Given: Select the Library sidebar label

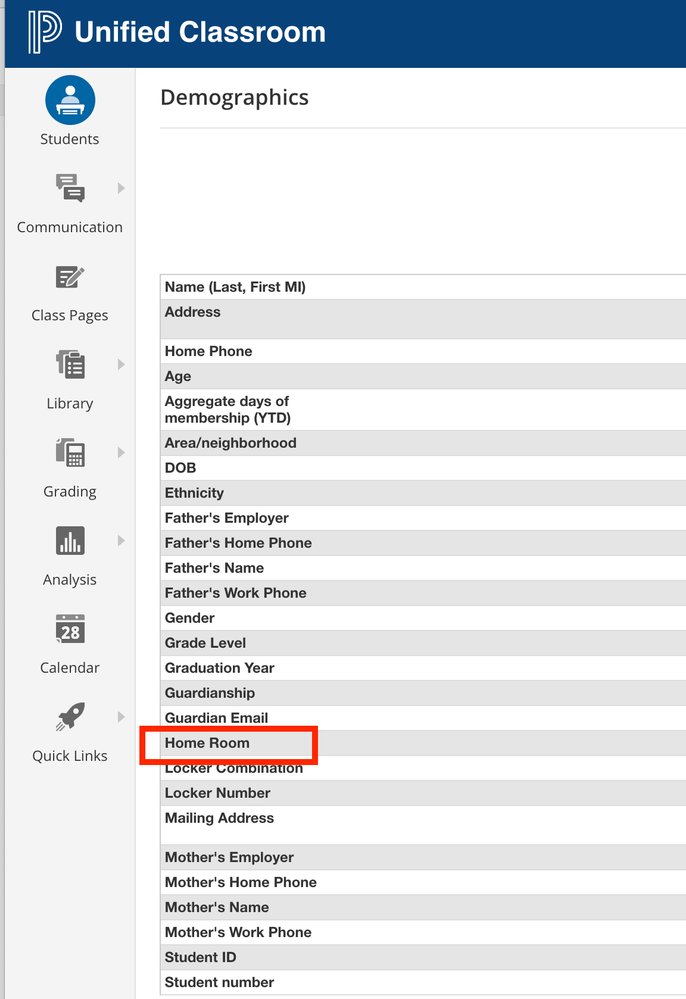Looking at the screenshot, I should tap(69, 403).
